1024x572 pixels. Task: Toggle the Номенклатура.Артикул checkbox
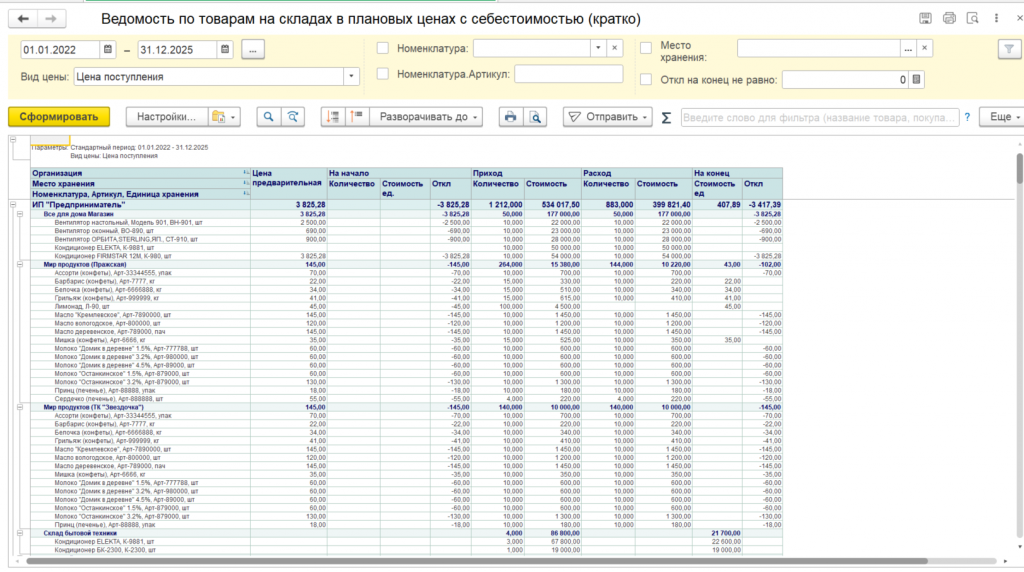(x=383, y=73)
